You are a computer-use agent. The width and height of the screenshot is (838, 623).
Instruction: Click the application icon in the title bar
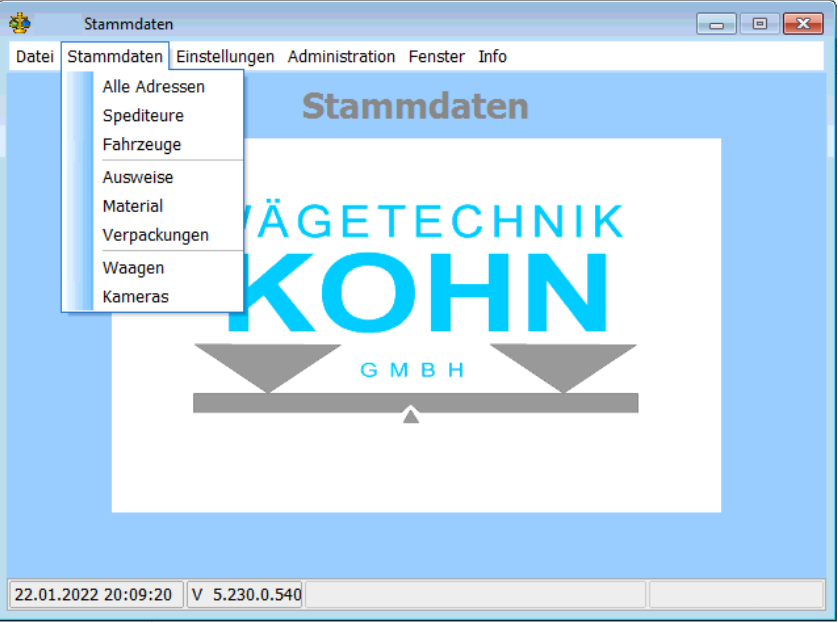tap(20, 23)
